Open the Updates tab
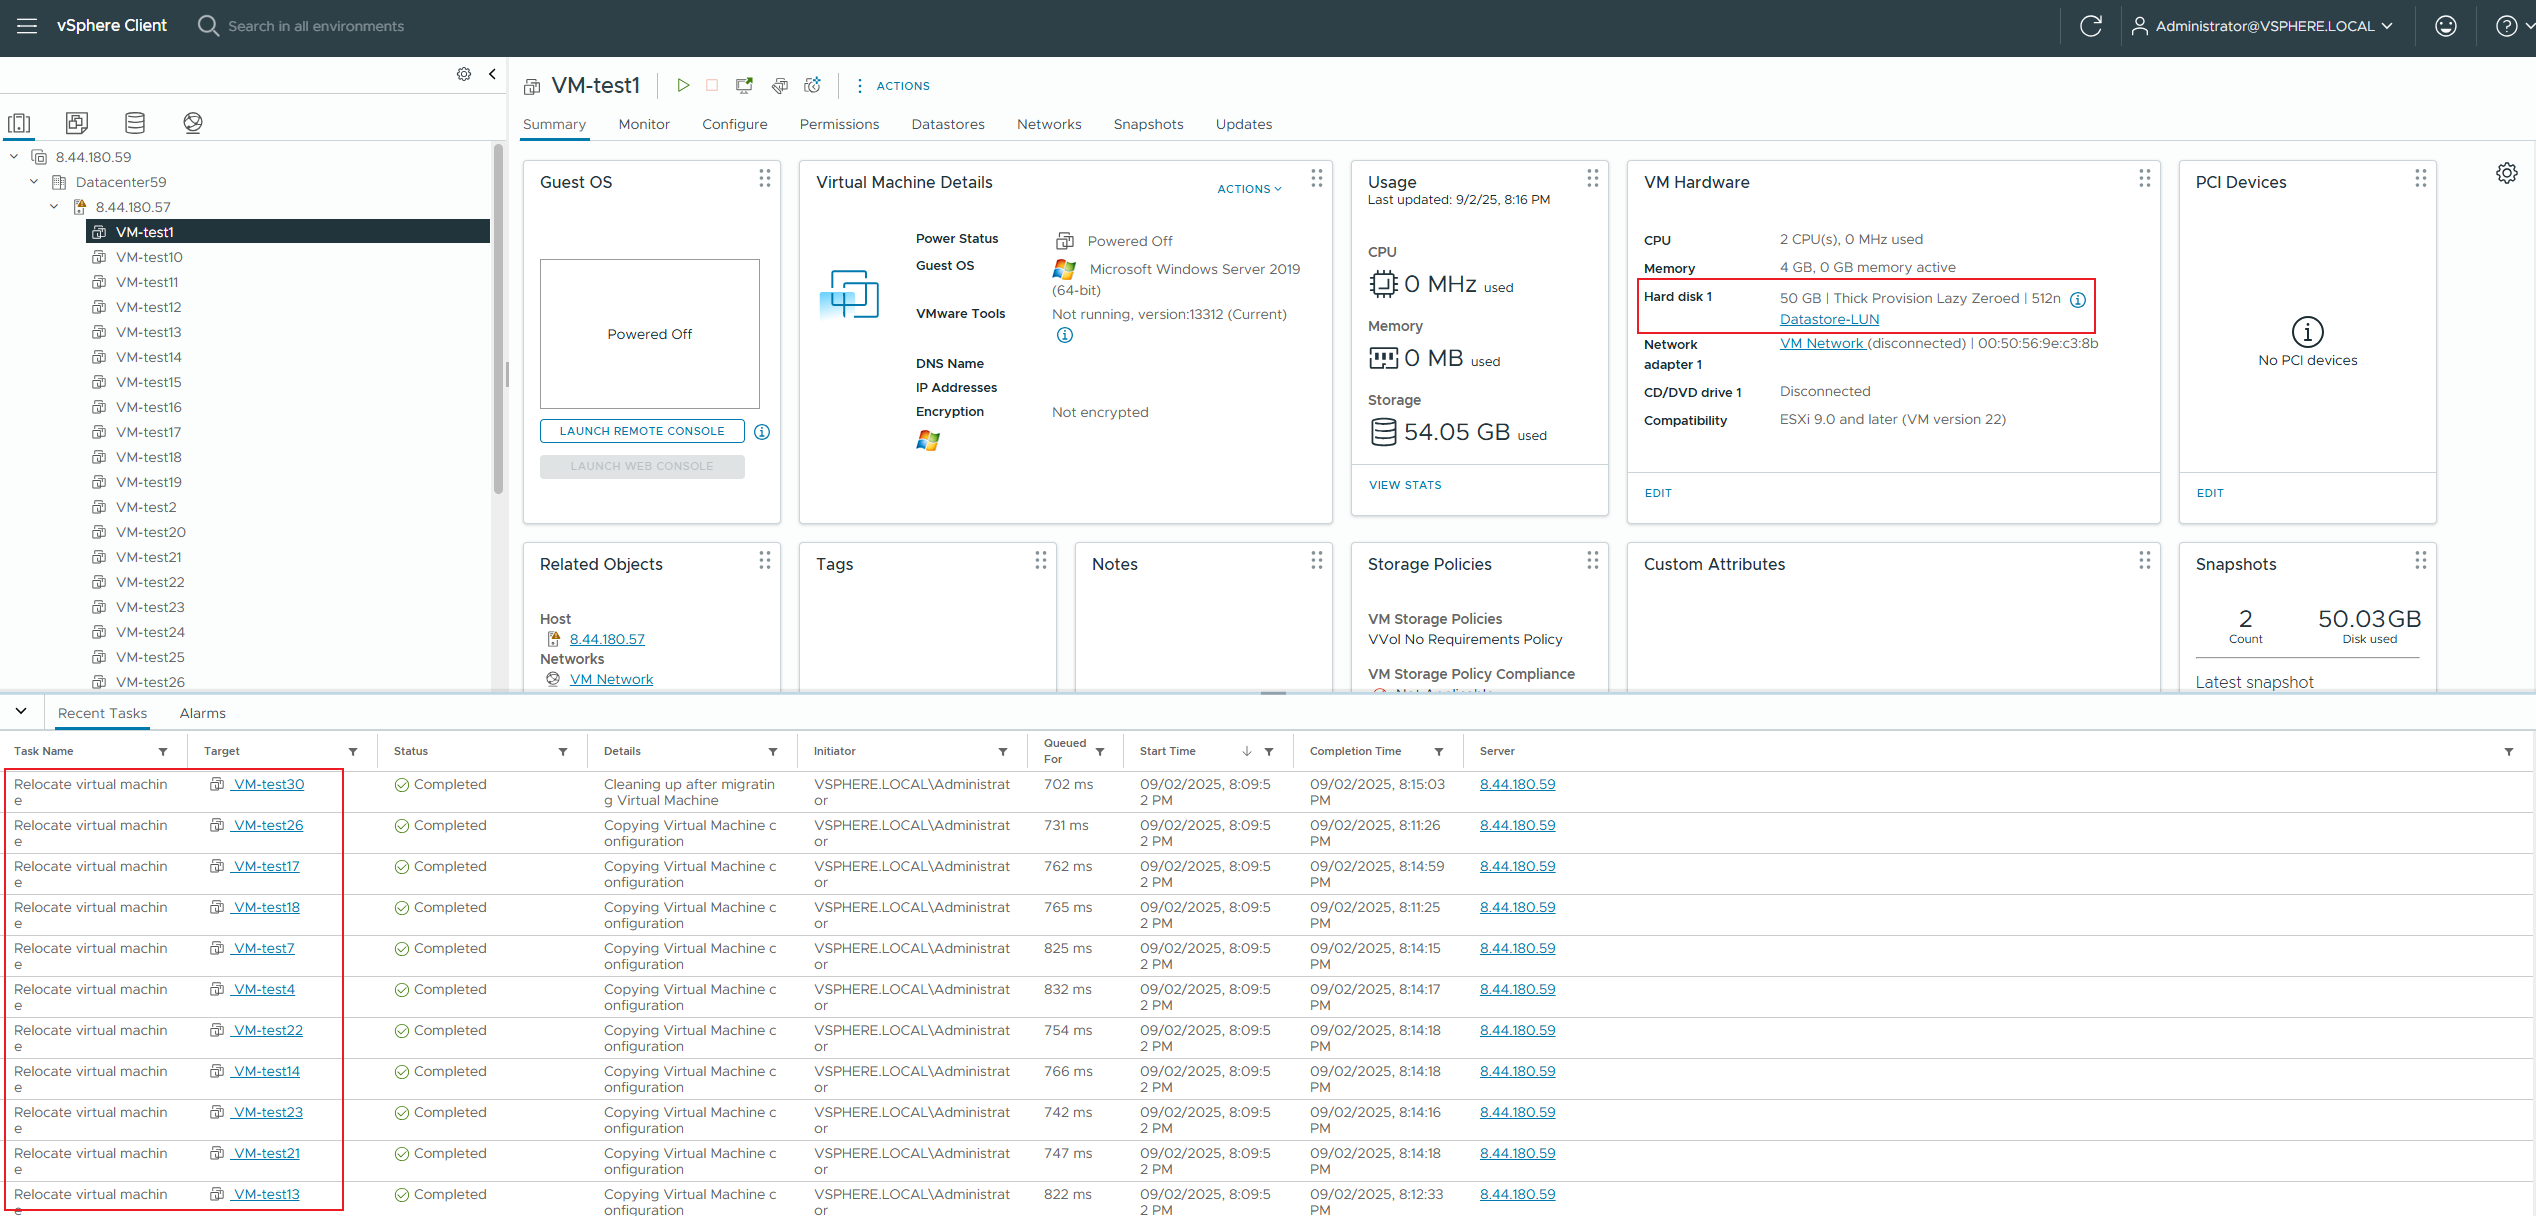Viewport: 2536px width, 1216px height. click(1244, 124)
